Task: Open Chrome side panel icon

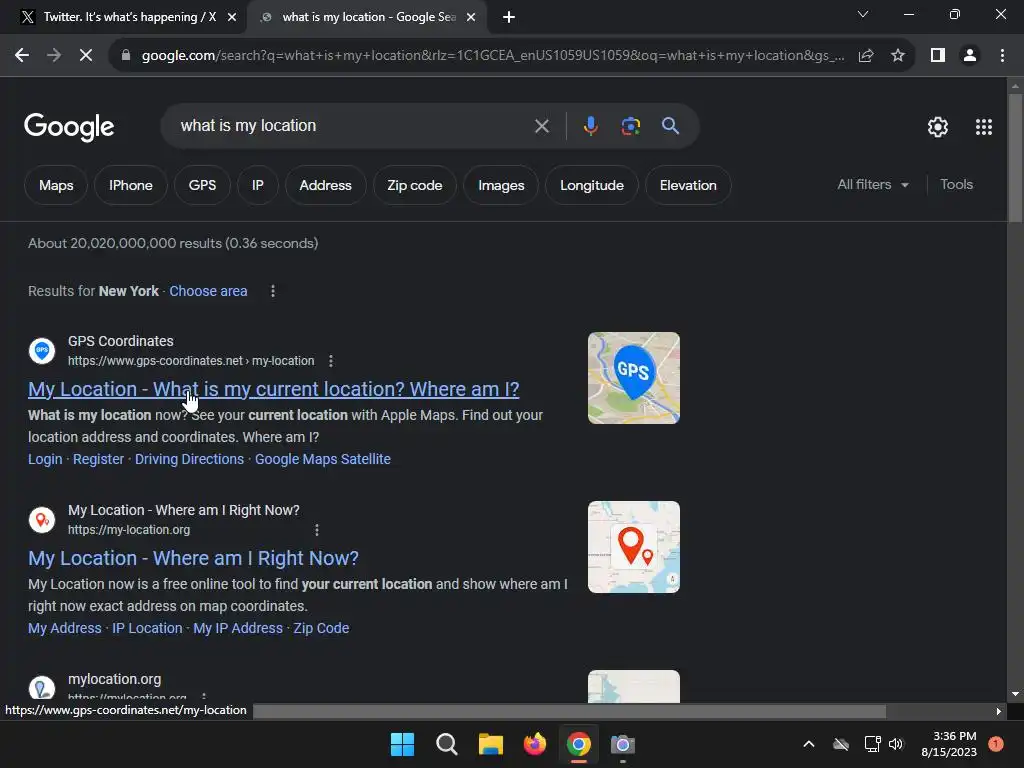Action: (x=938, y=56)
